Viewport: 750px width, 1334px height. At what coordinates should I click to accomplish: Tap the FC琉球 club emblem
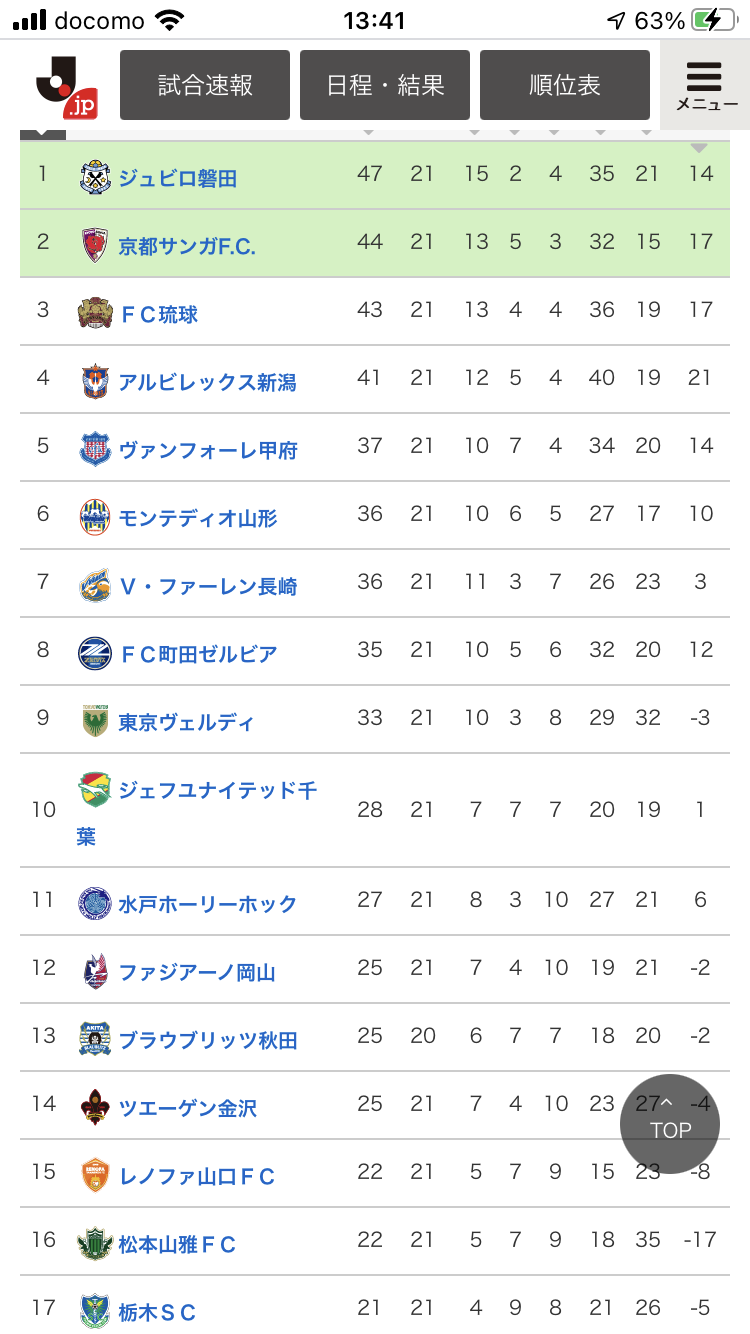[95, 314]
